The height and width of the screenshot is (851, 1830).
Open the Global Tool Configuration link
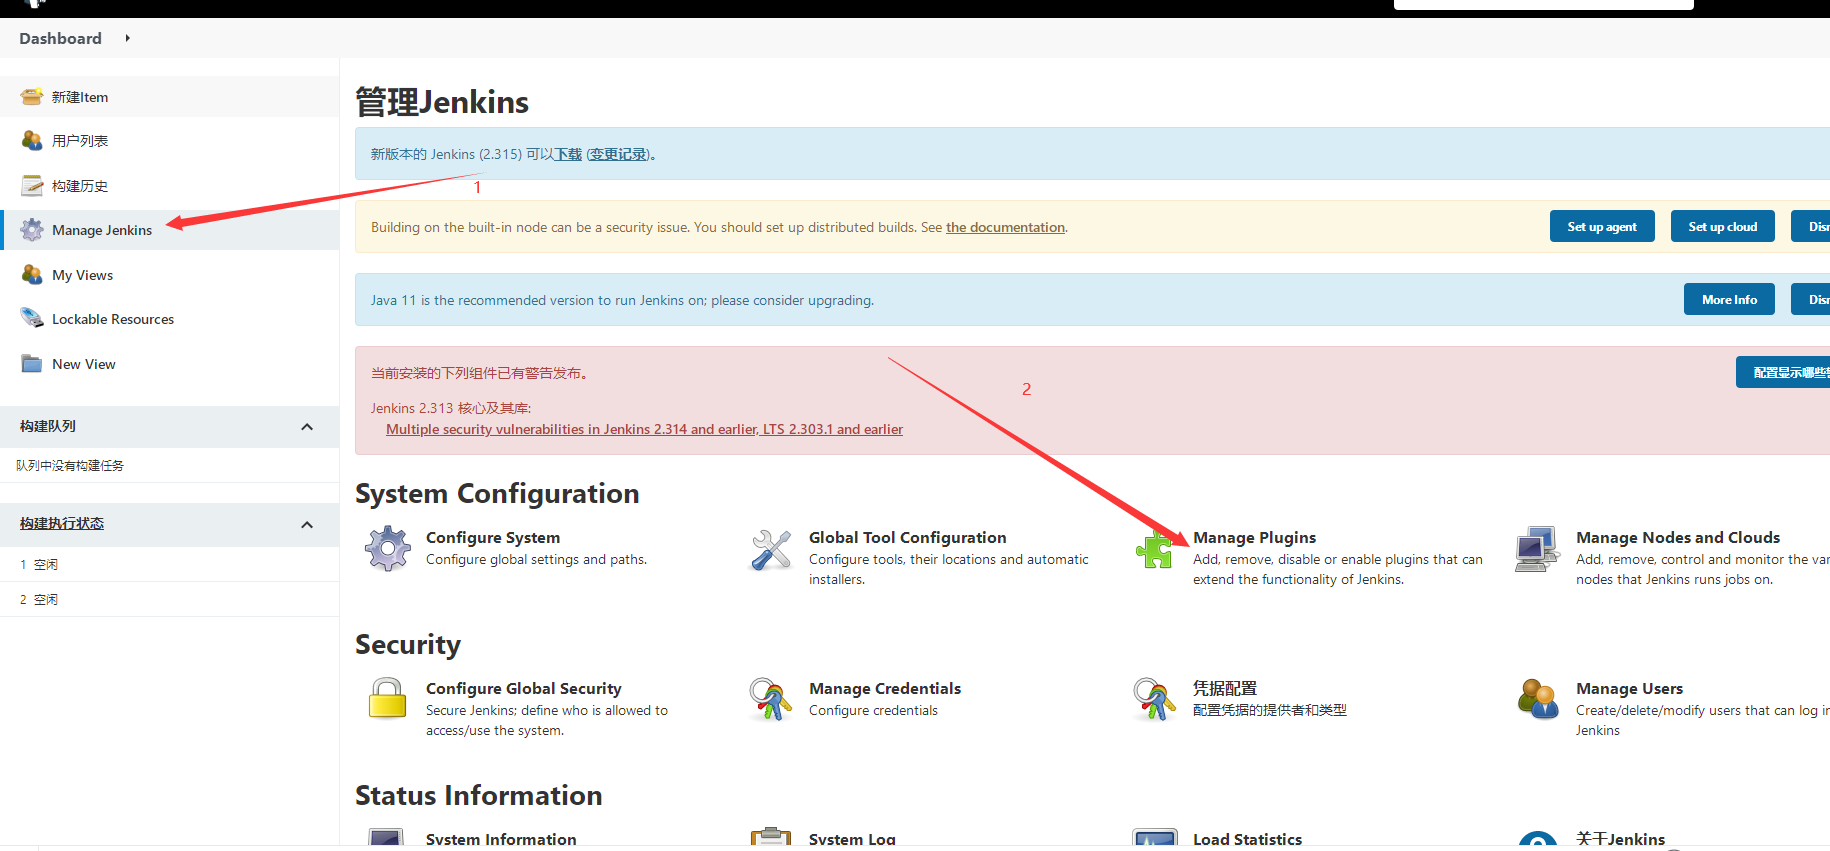click(907, 537)
